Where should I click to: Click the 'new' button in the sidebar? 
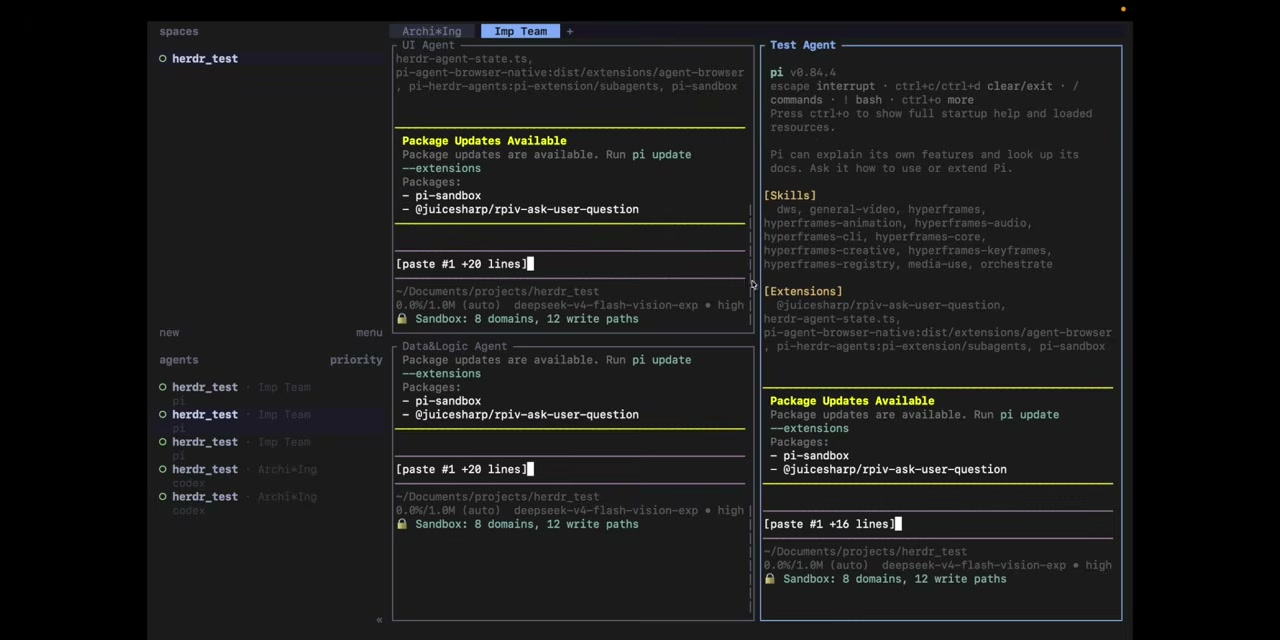point(169,332)
